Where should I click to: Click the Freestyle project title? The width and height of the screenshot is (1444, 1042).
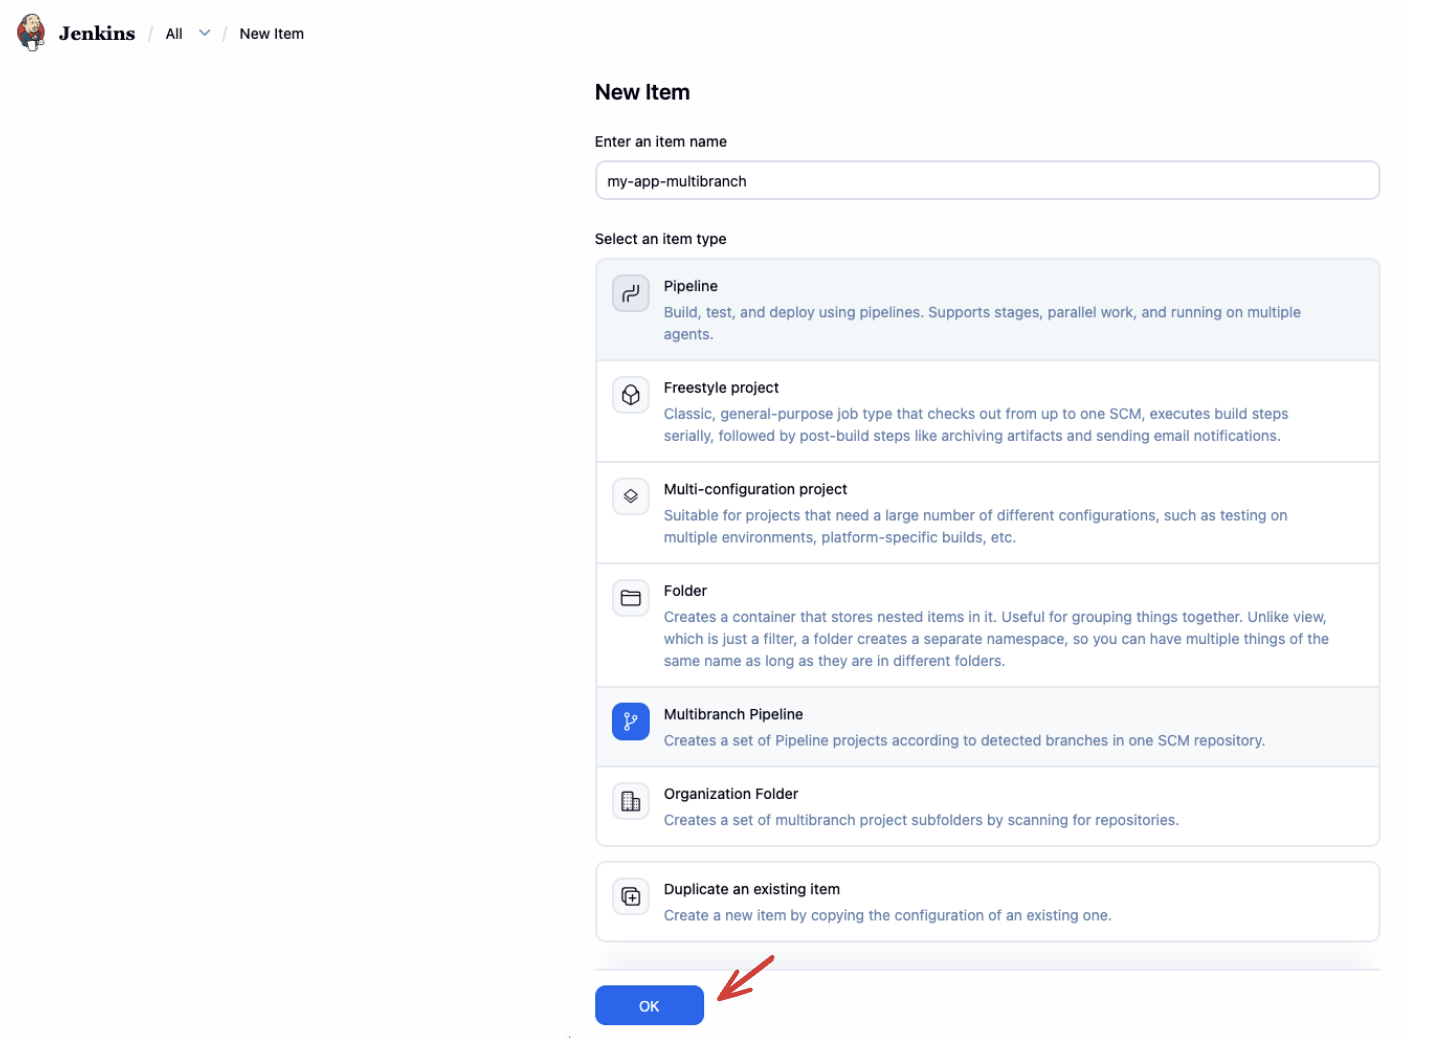tap(721, 388)
